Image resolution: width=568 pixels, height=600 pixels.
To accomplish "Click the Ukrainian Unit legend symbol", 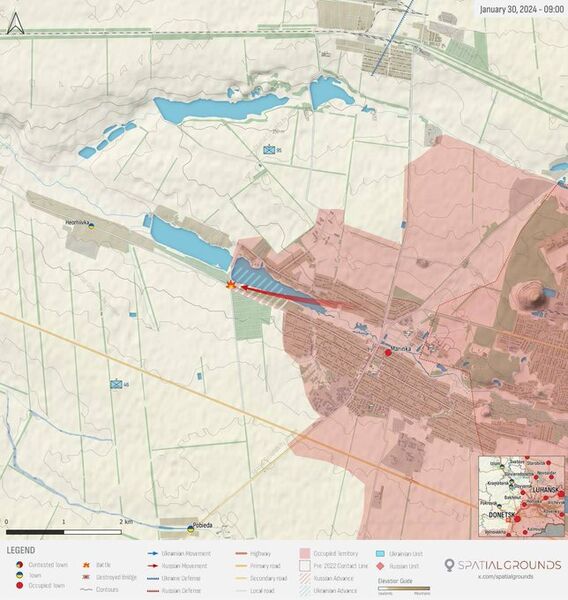I will pyautogui.click(x=380, y=554).
